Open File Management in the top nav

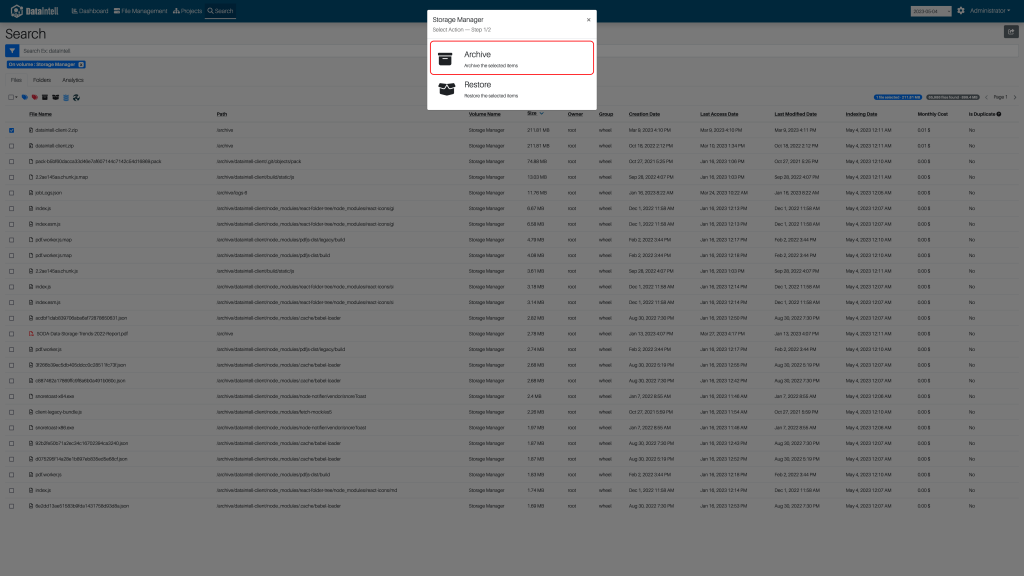click(x=140, y=11)
